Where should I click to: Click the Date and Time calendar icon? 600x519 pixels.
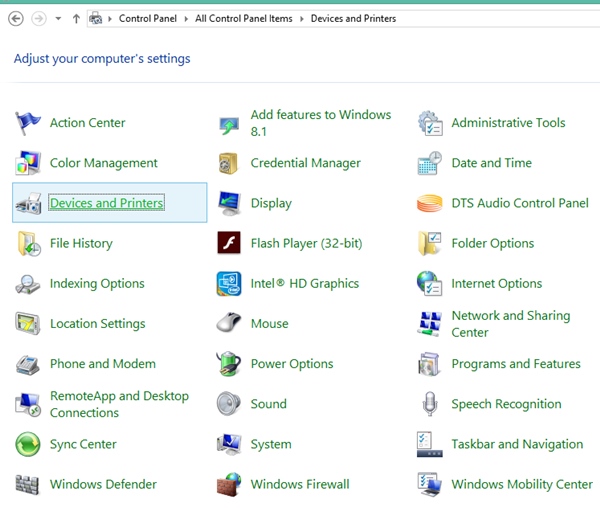click(429, 163)
